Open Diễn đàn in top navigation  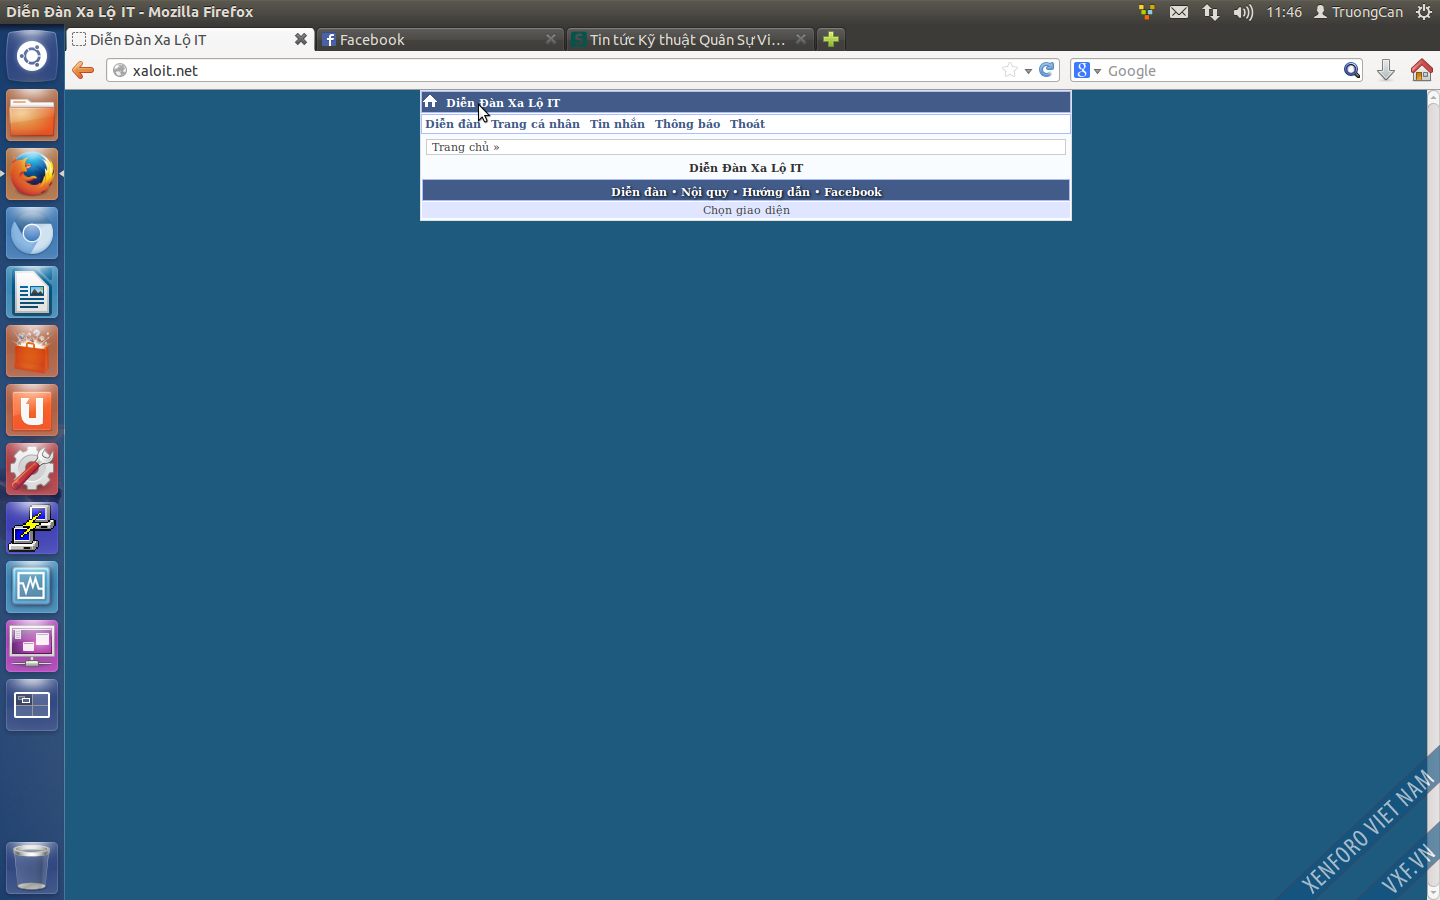[x=453, y=124]
